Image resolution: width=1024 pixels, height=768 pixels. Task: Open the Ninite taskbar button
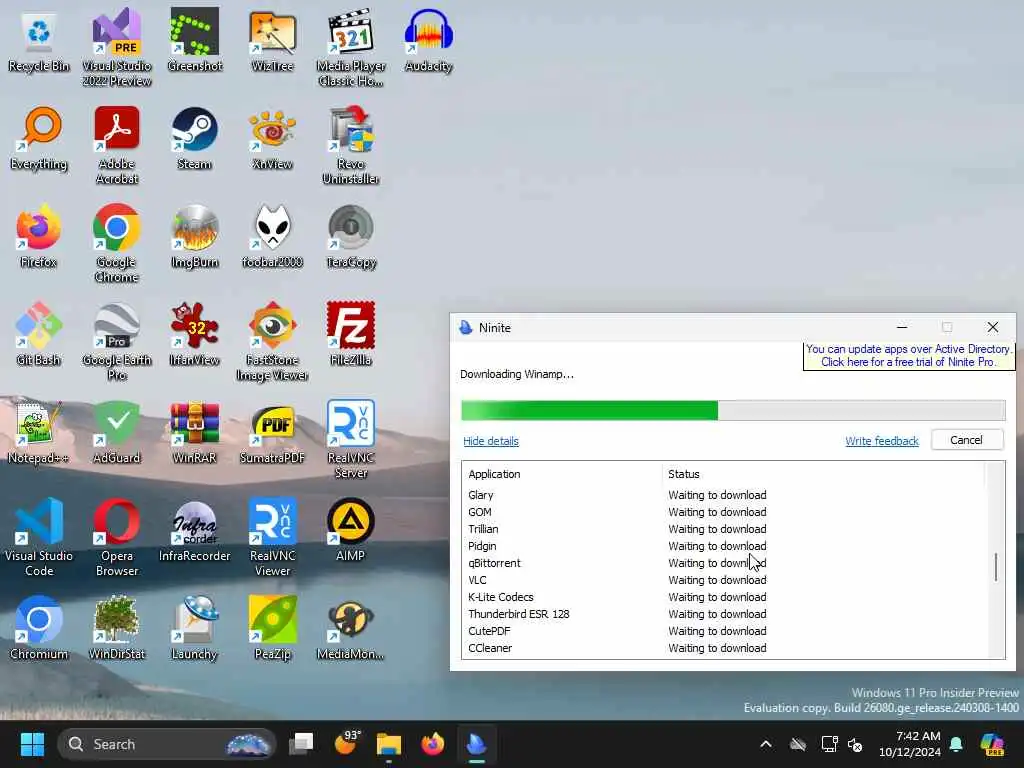coord(477,744)
